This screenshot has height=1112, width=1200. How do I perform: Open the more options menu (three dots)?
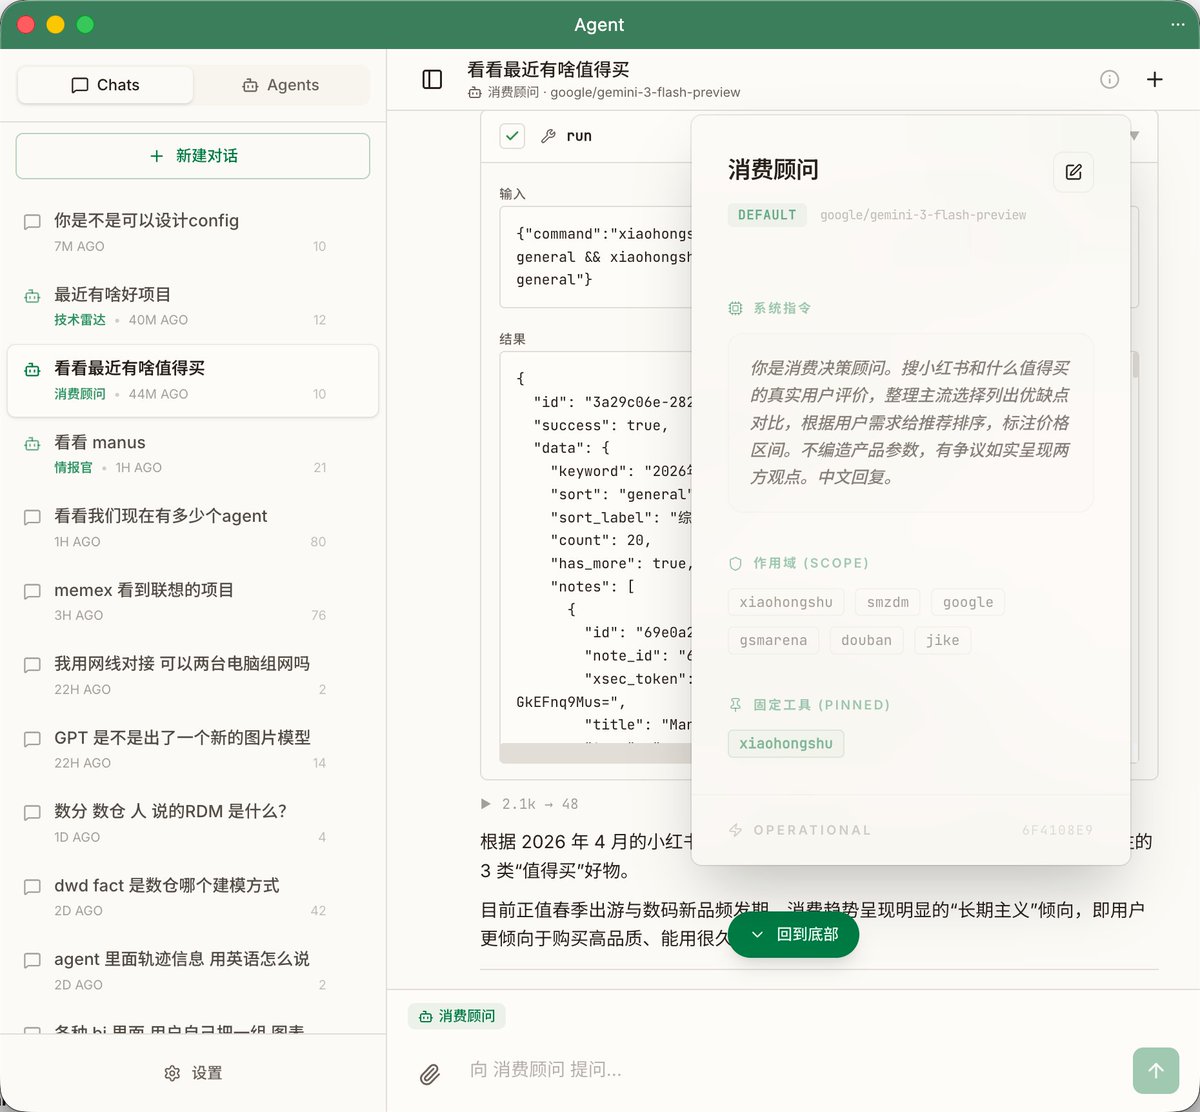[x=1176, y=23]
